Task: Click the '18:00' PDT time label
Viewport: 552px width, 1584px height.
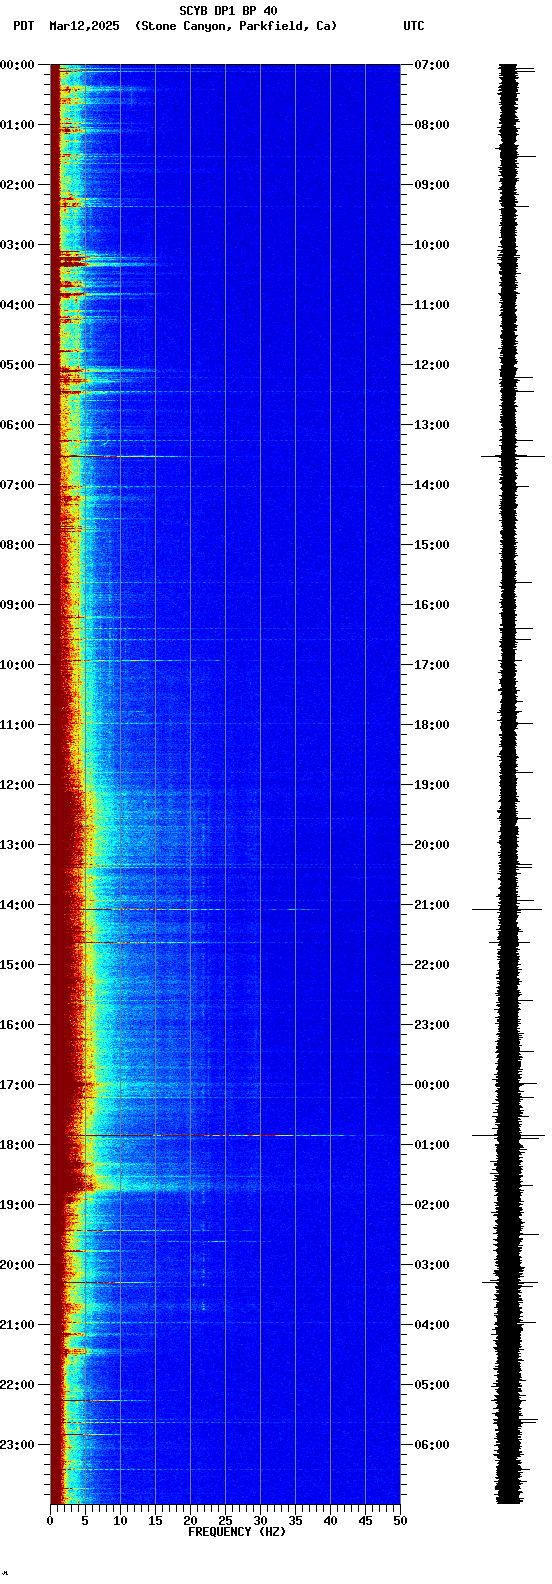Action: coord(15,1145)
